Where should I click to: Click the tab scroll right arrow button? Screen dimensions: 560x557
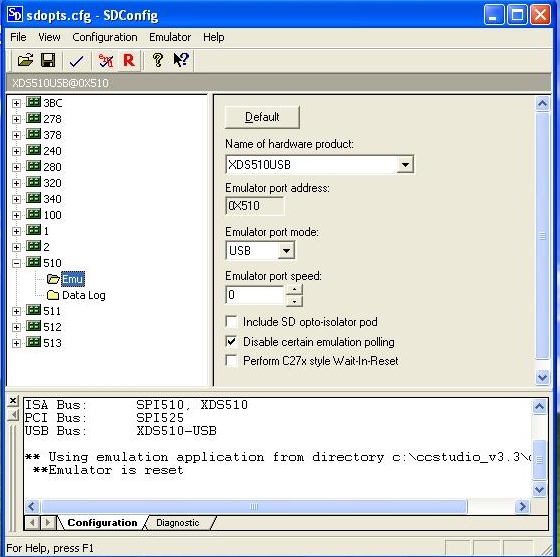click(48, 523)
